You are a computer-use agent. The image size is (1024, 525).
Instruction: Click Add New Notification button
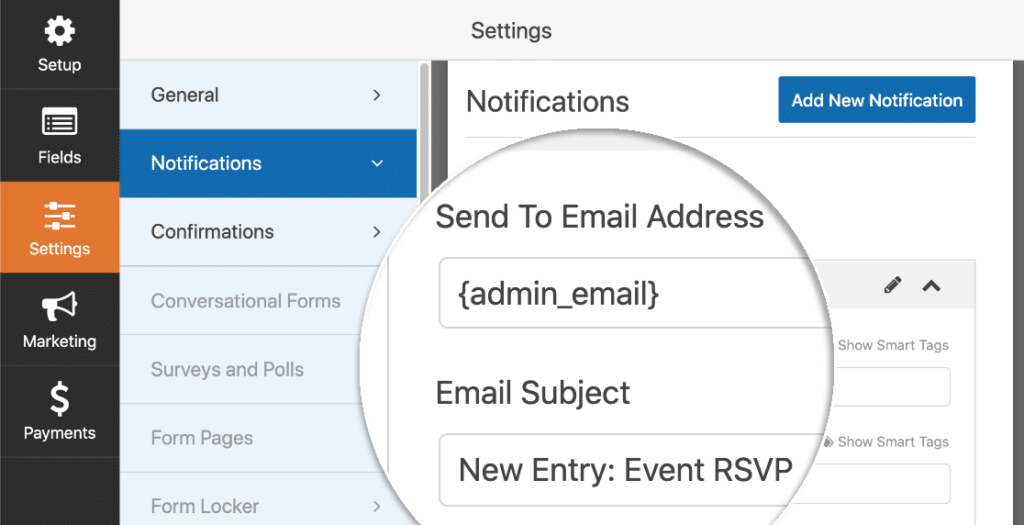click(876, 100)
